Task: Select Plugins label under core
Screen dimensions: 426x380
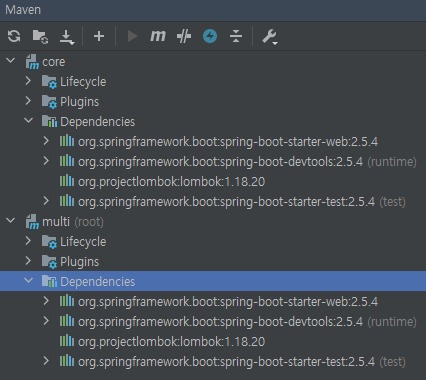Action: 80,102
